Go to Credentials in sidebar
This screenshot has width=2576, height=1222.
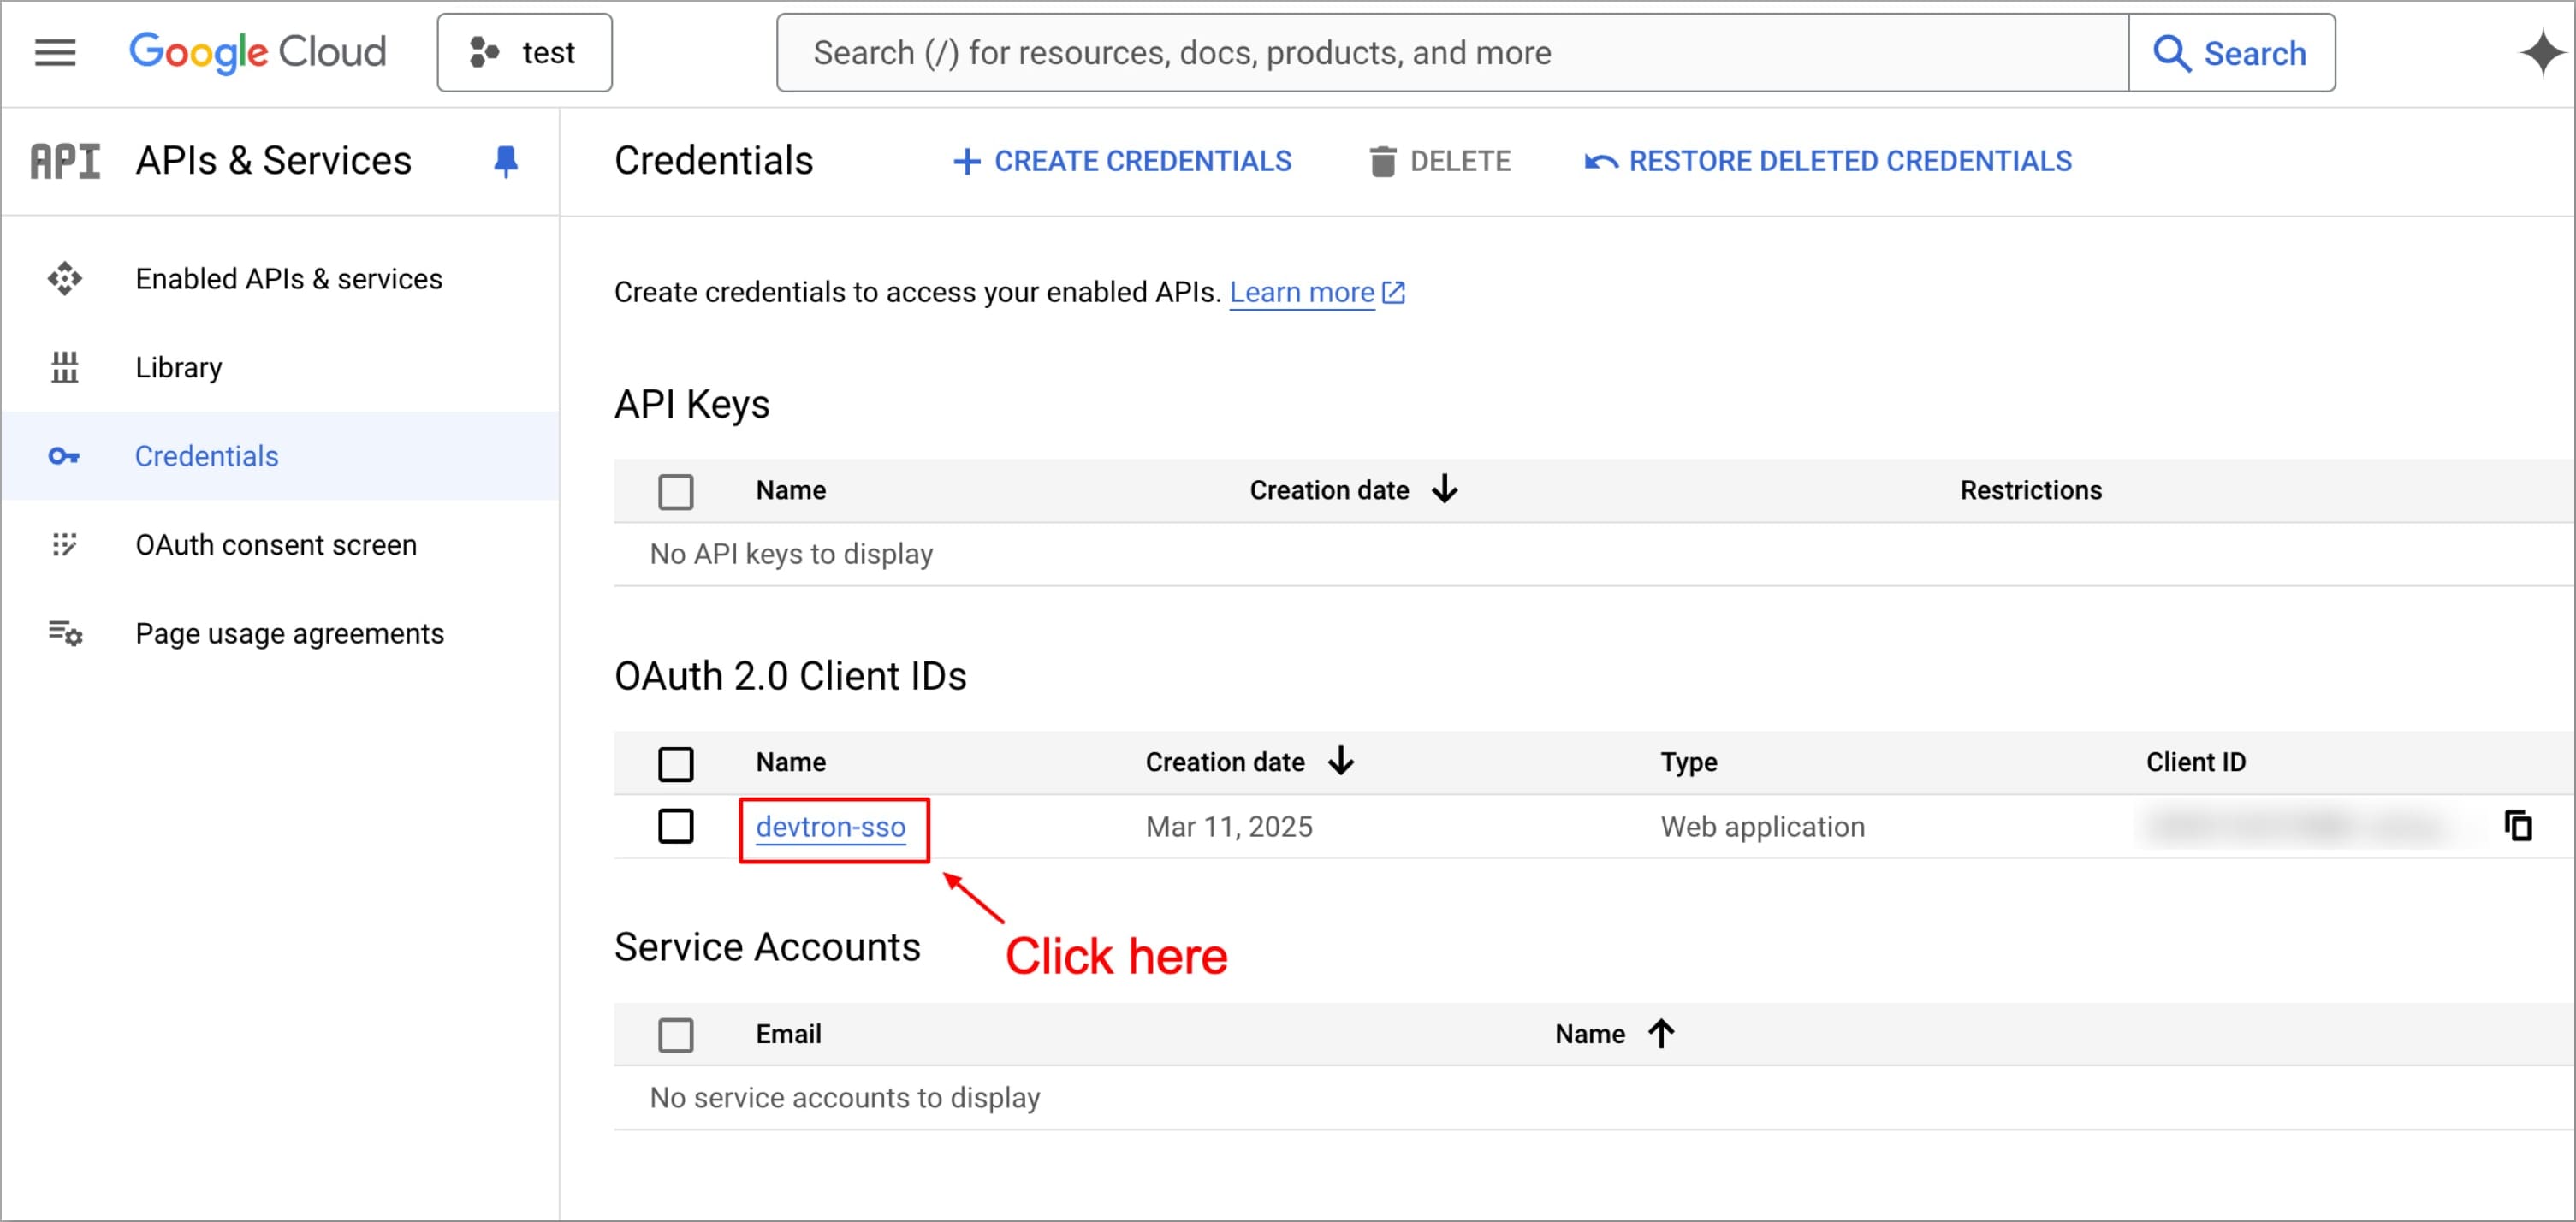coord(206,456)
